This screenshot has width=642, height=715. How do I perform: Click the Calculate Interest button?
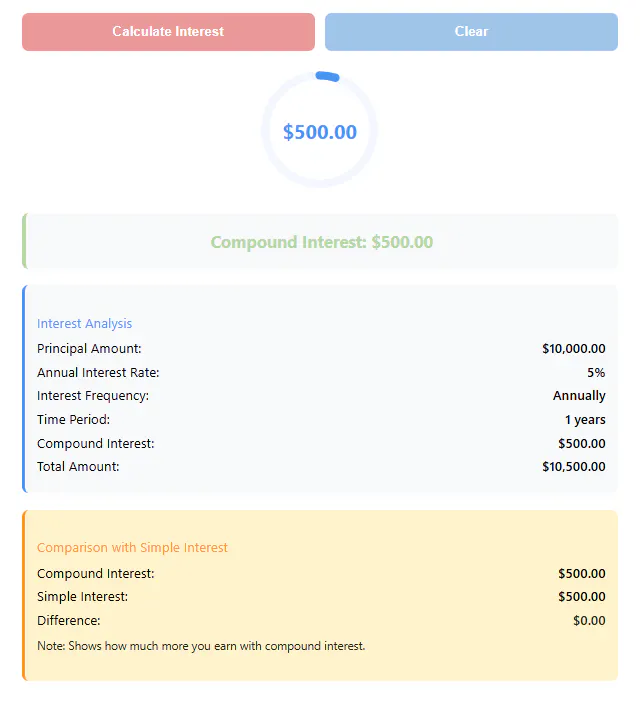168,31
